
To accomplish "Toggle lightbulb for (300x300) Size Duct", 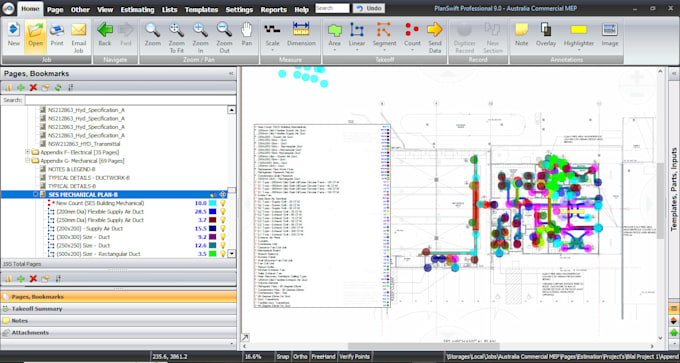I will (x=223, y=237).
